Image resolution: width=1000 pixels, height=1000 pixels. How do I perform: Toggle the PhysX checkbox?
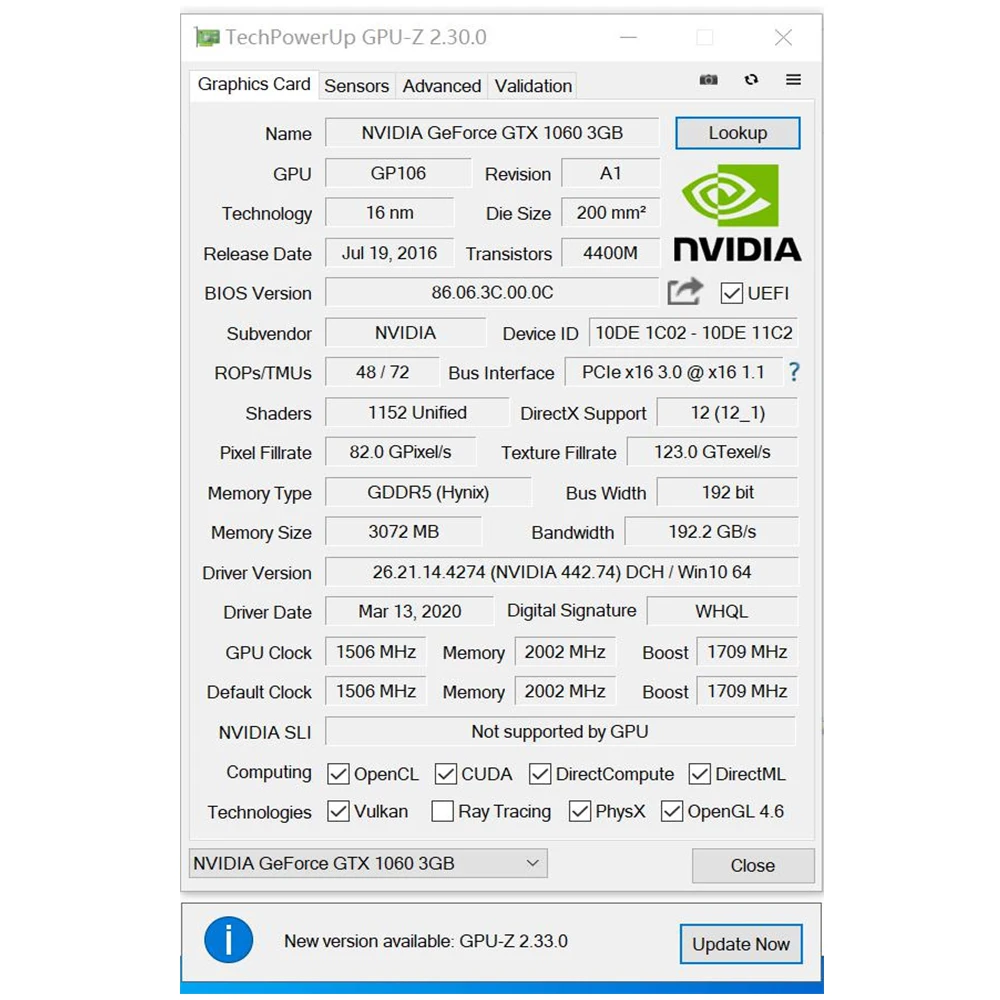(x=579, y=812)
